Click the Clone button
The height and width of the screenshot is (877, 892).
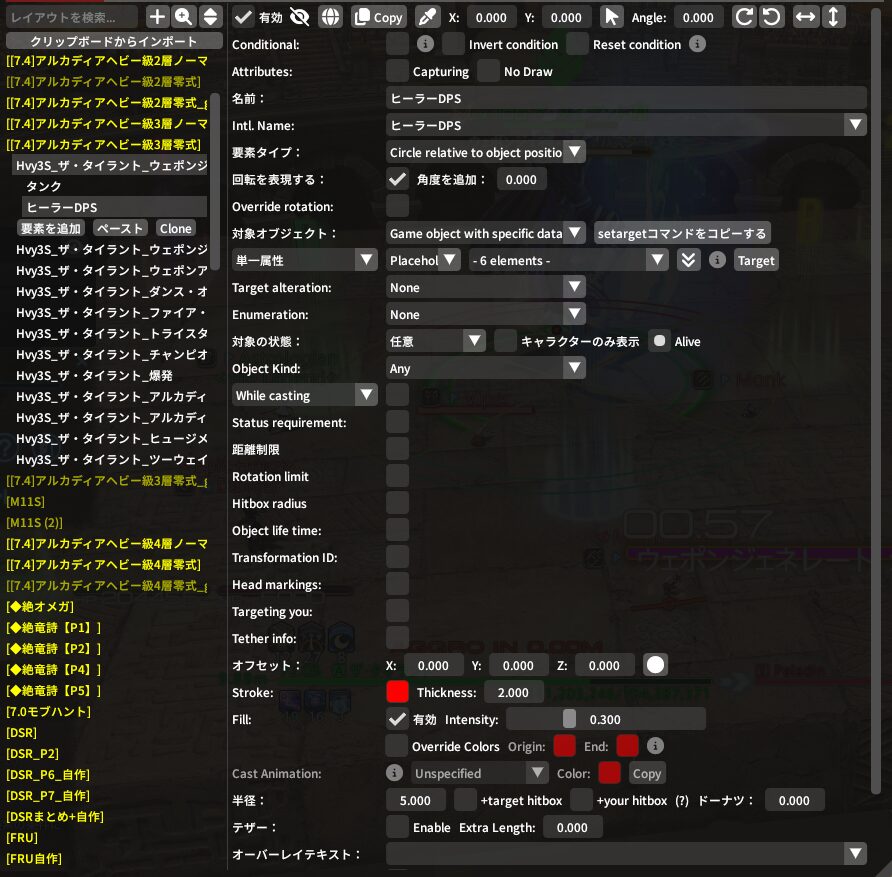click(175, 228)
